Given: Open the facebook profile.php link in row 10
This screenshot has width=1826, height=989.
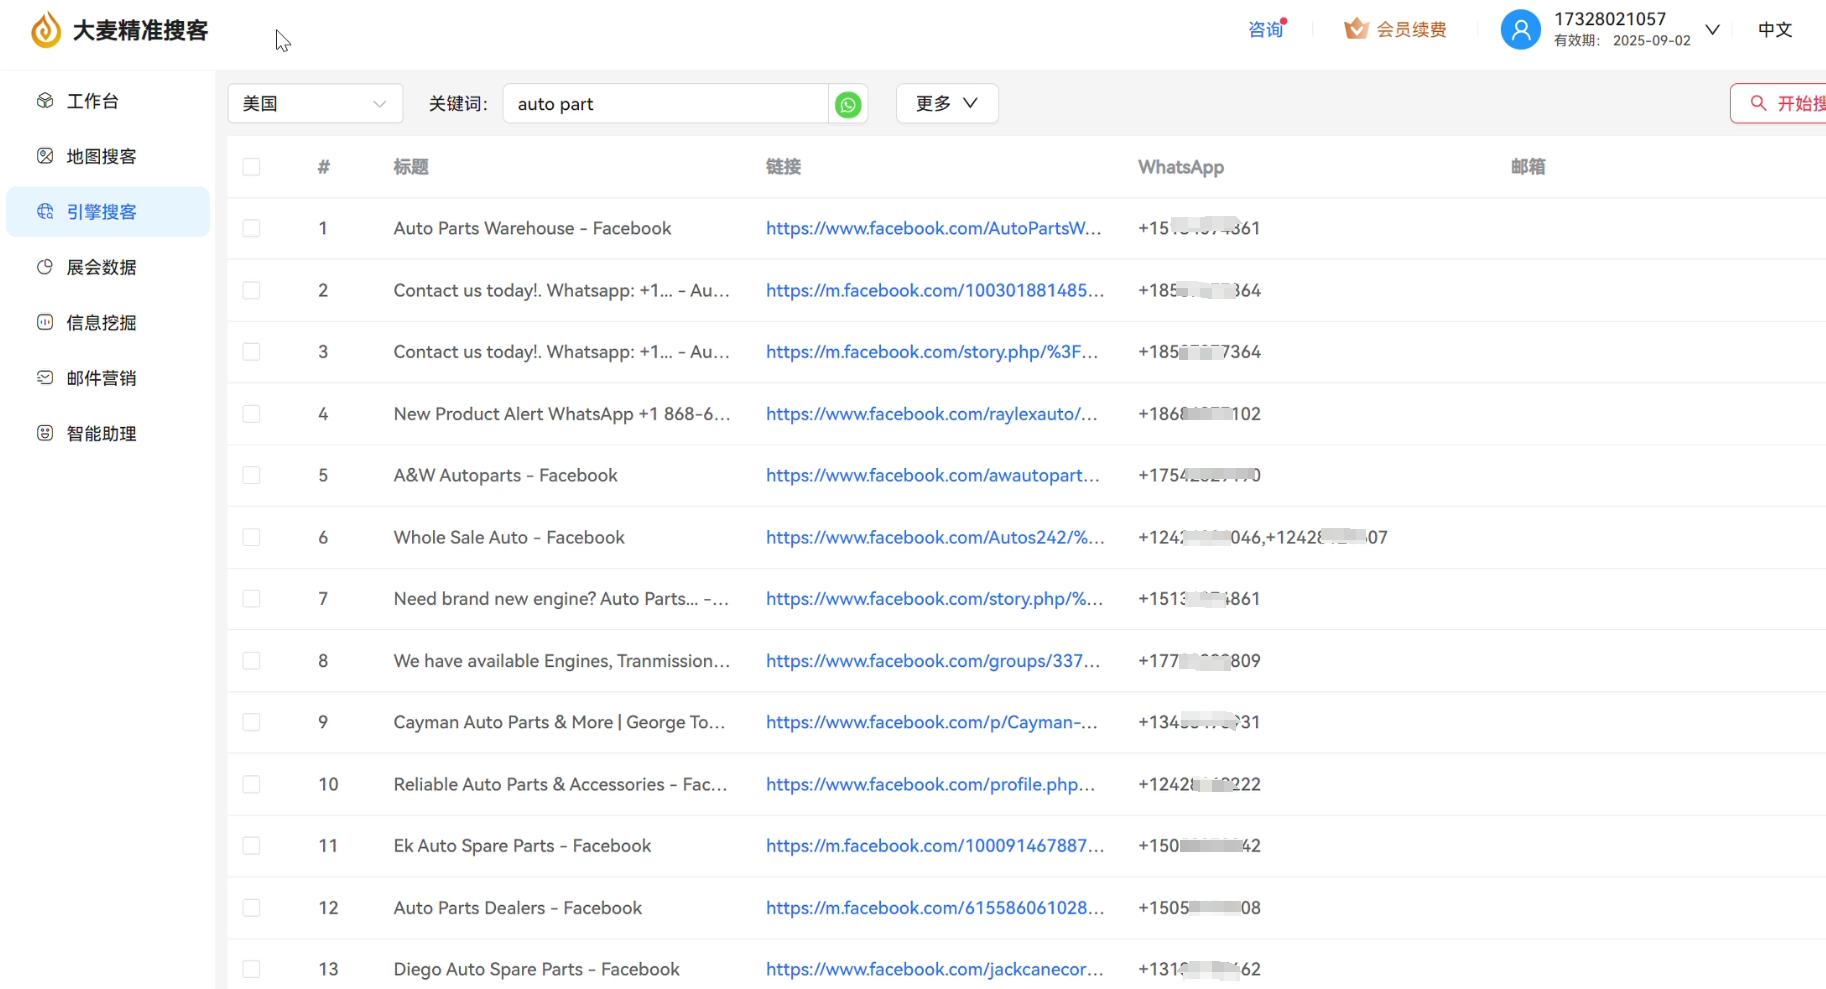Looking at the screenshot, I should click(x=930, y=784).
